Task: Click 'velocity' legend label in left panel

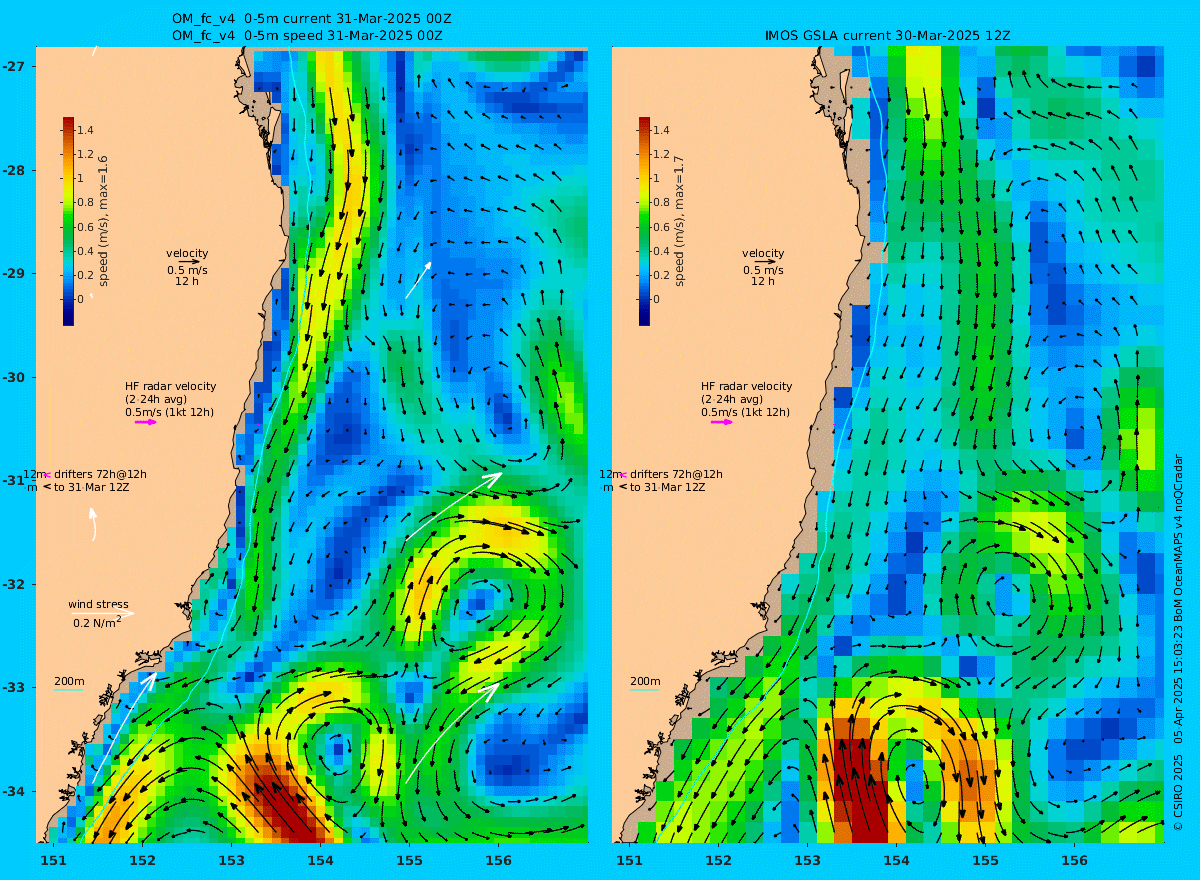Action: 187,253
